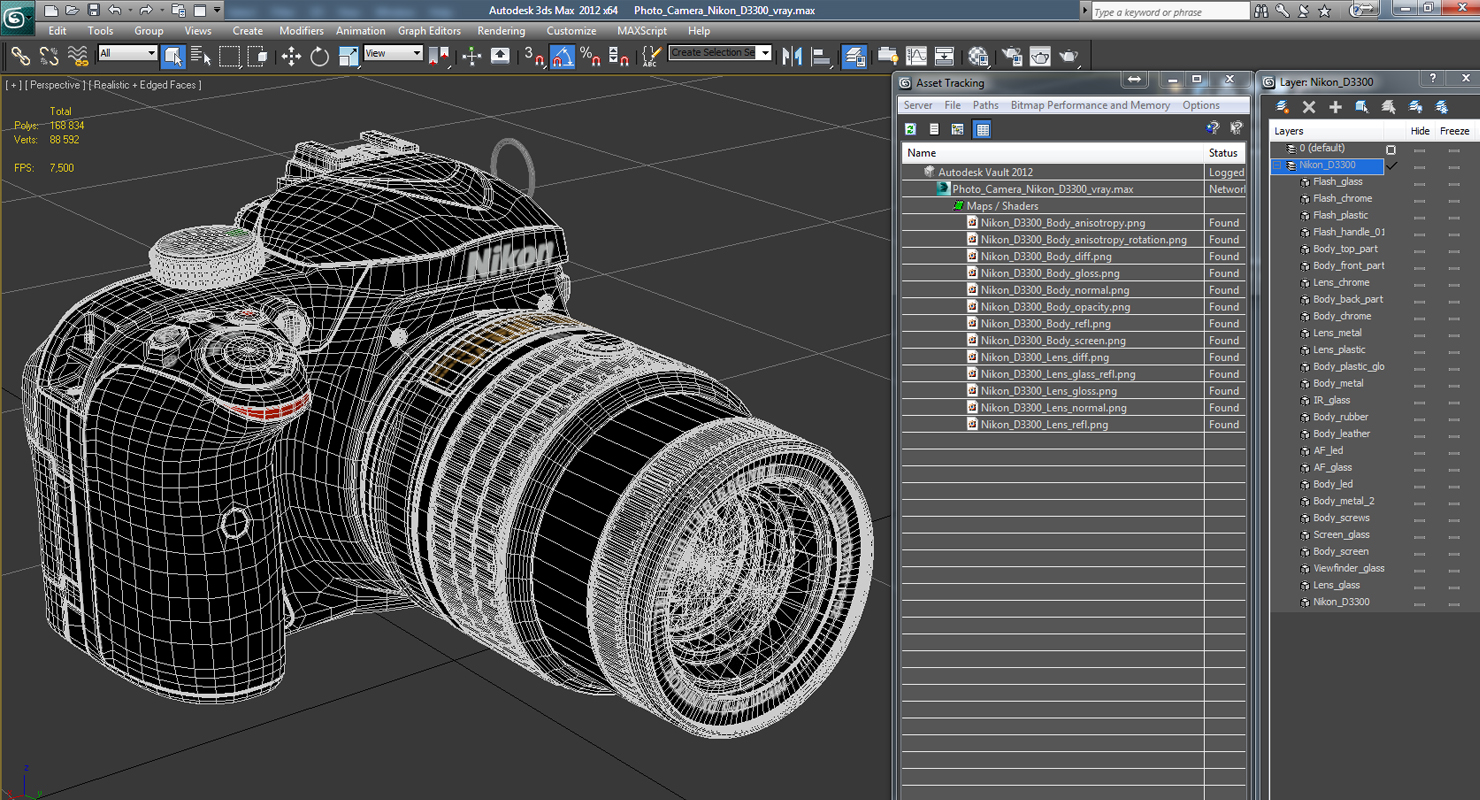Open the selection filter 'All' dropdown

point(128,53)
